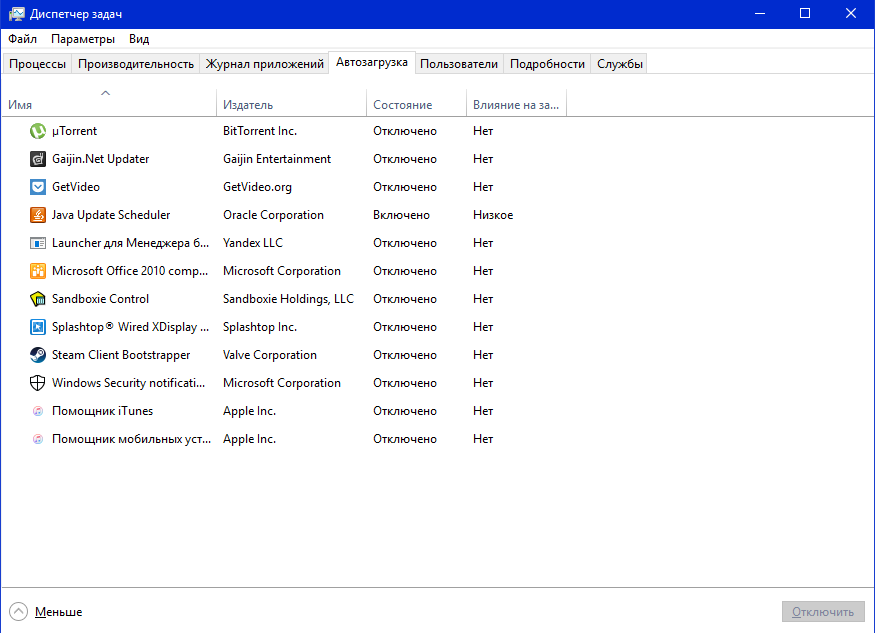Screen dimensions: 875x633
Task: Select the Steam Client Bootstrapper entry
Action: coord(121,355)
